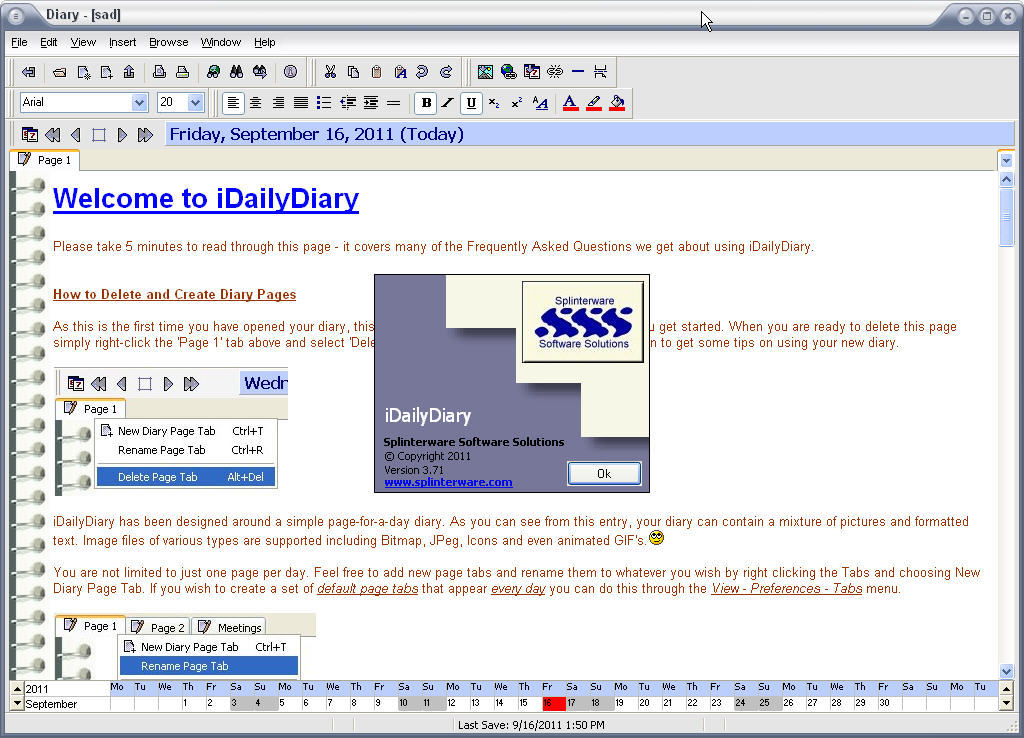Toggle Bold formatting
1024x738 pixels.
pyautogui.click(x=426, y=102)
